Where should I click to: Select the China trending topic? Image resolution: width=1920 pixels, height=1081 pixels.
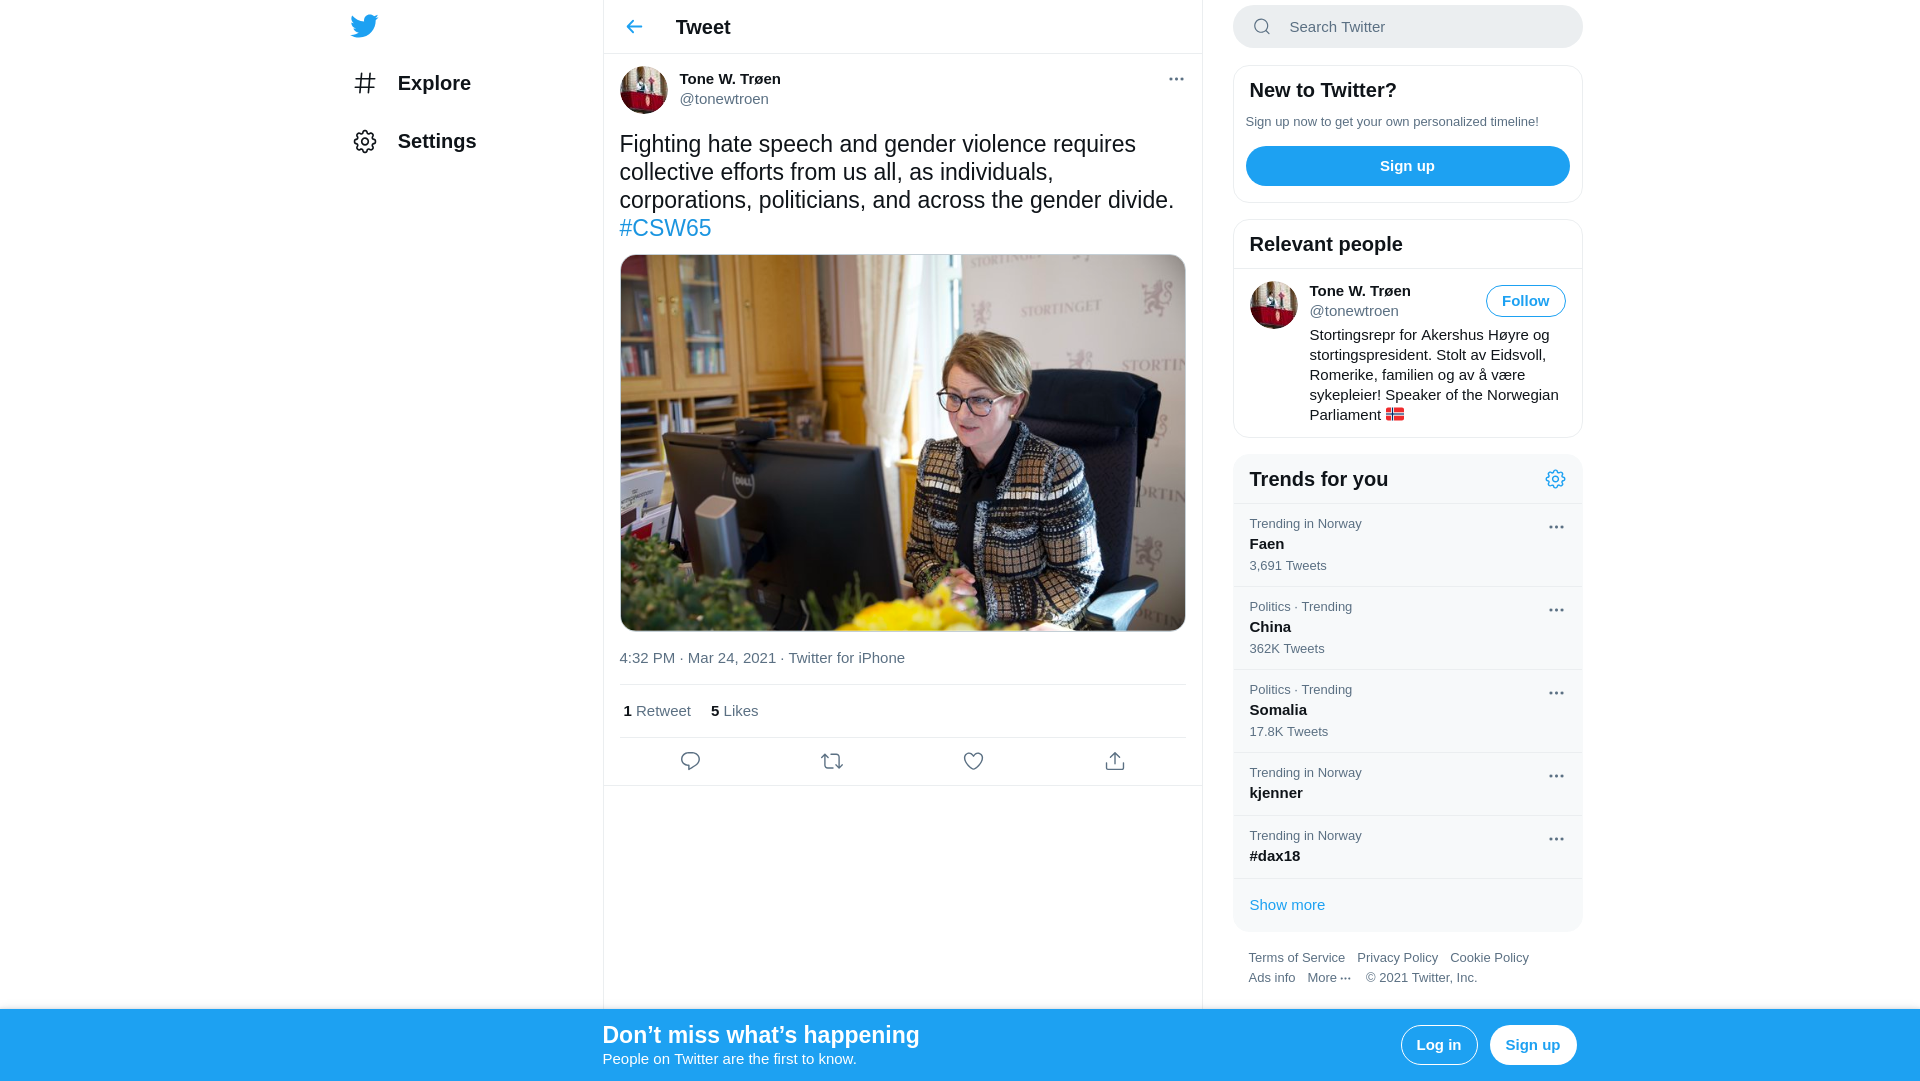pyautogui.click(x=1407, y=628)
